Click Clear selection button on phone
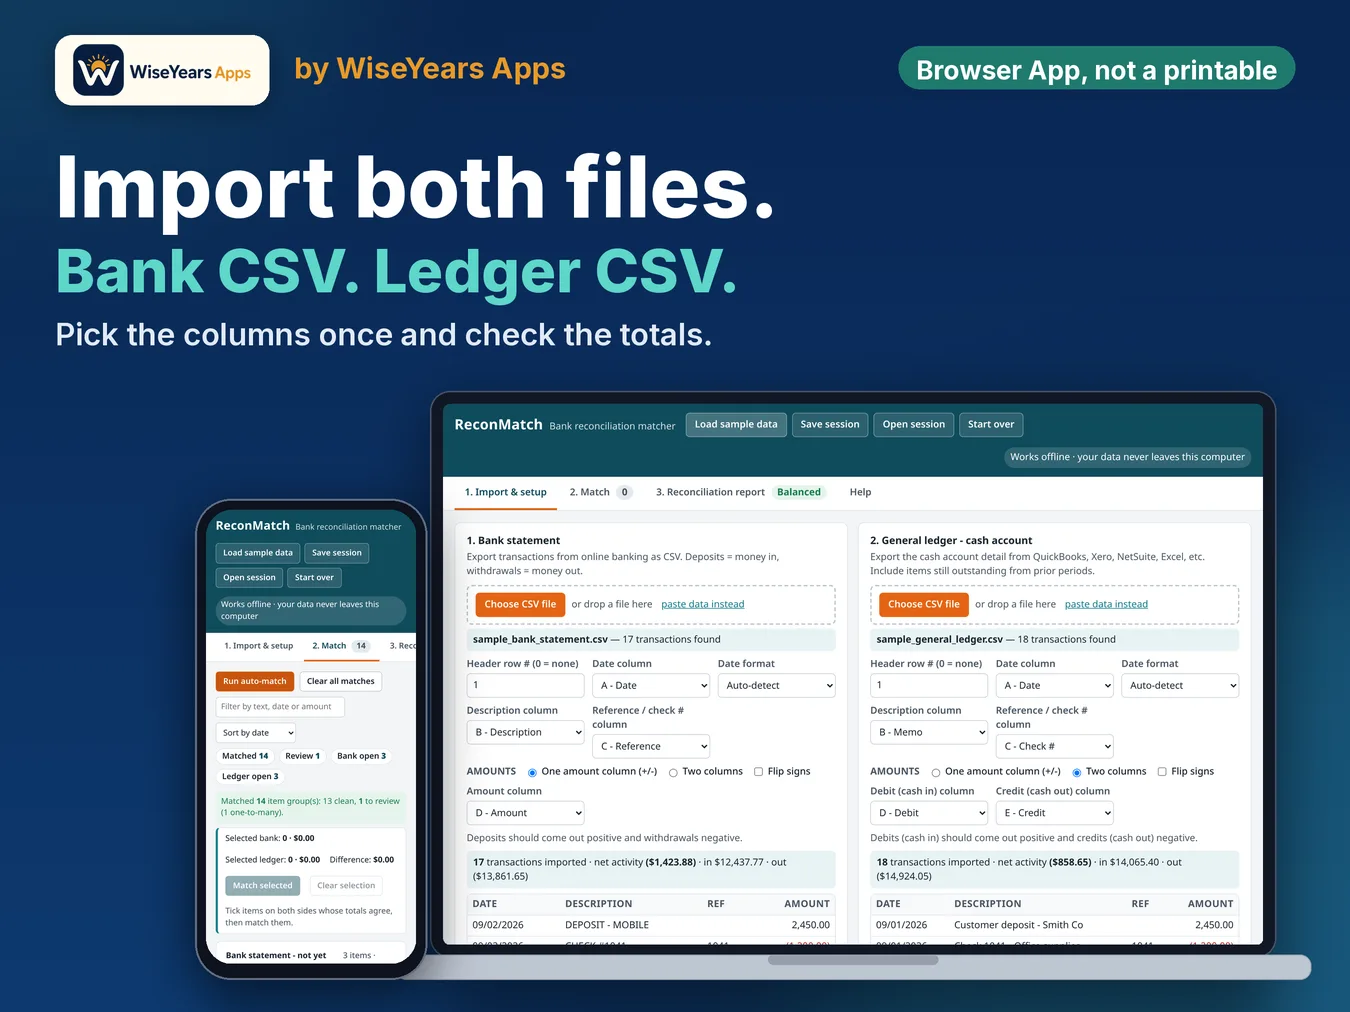Image resolution: width=1350 pixels, height=1012 pixels. click(346, 885)
